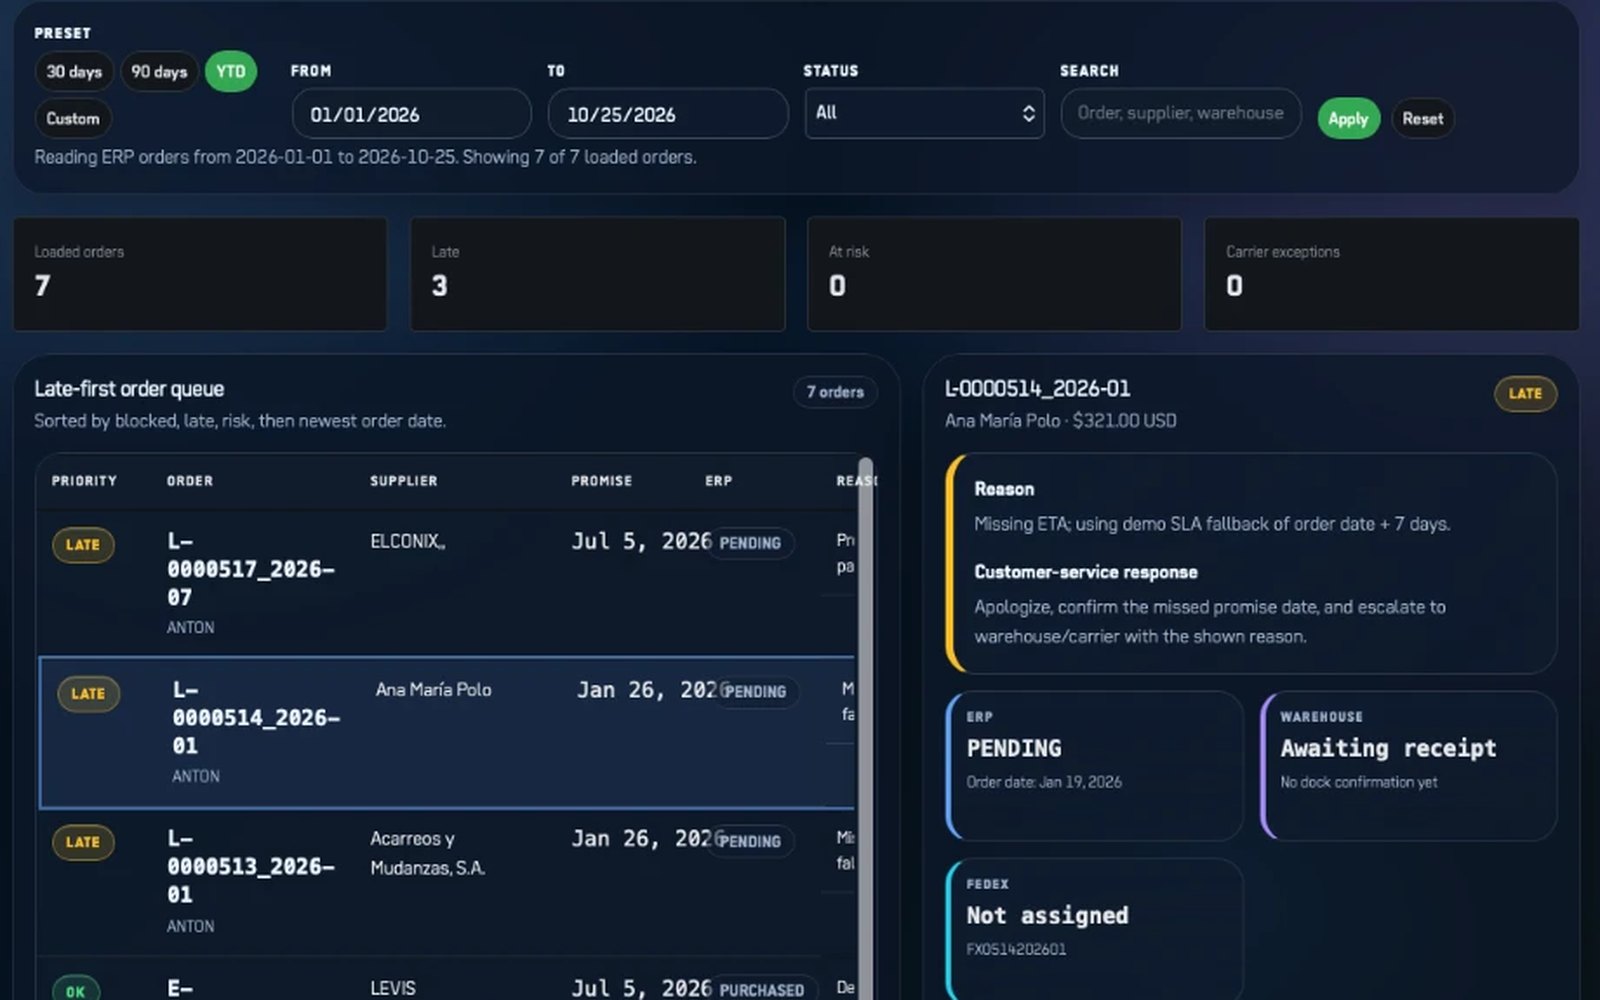Apply the filters
Screen dimensions: 1600x1000
point(1348,119)
